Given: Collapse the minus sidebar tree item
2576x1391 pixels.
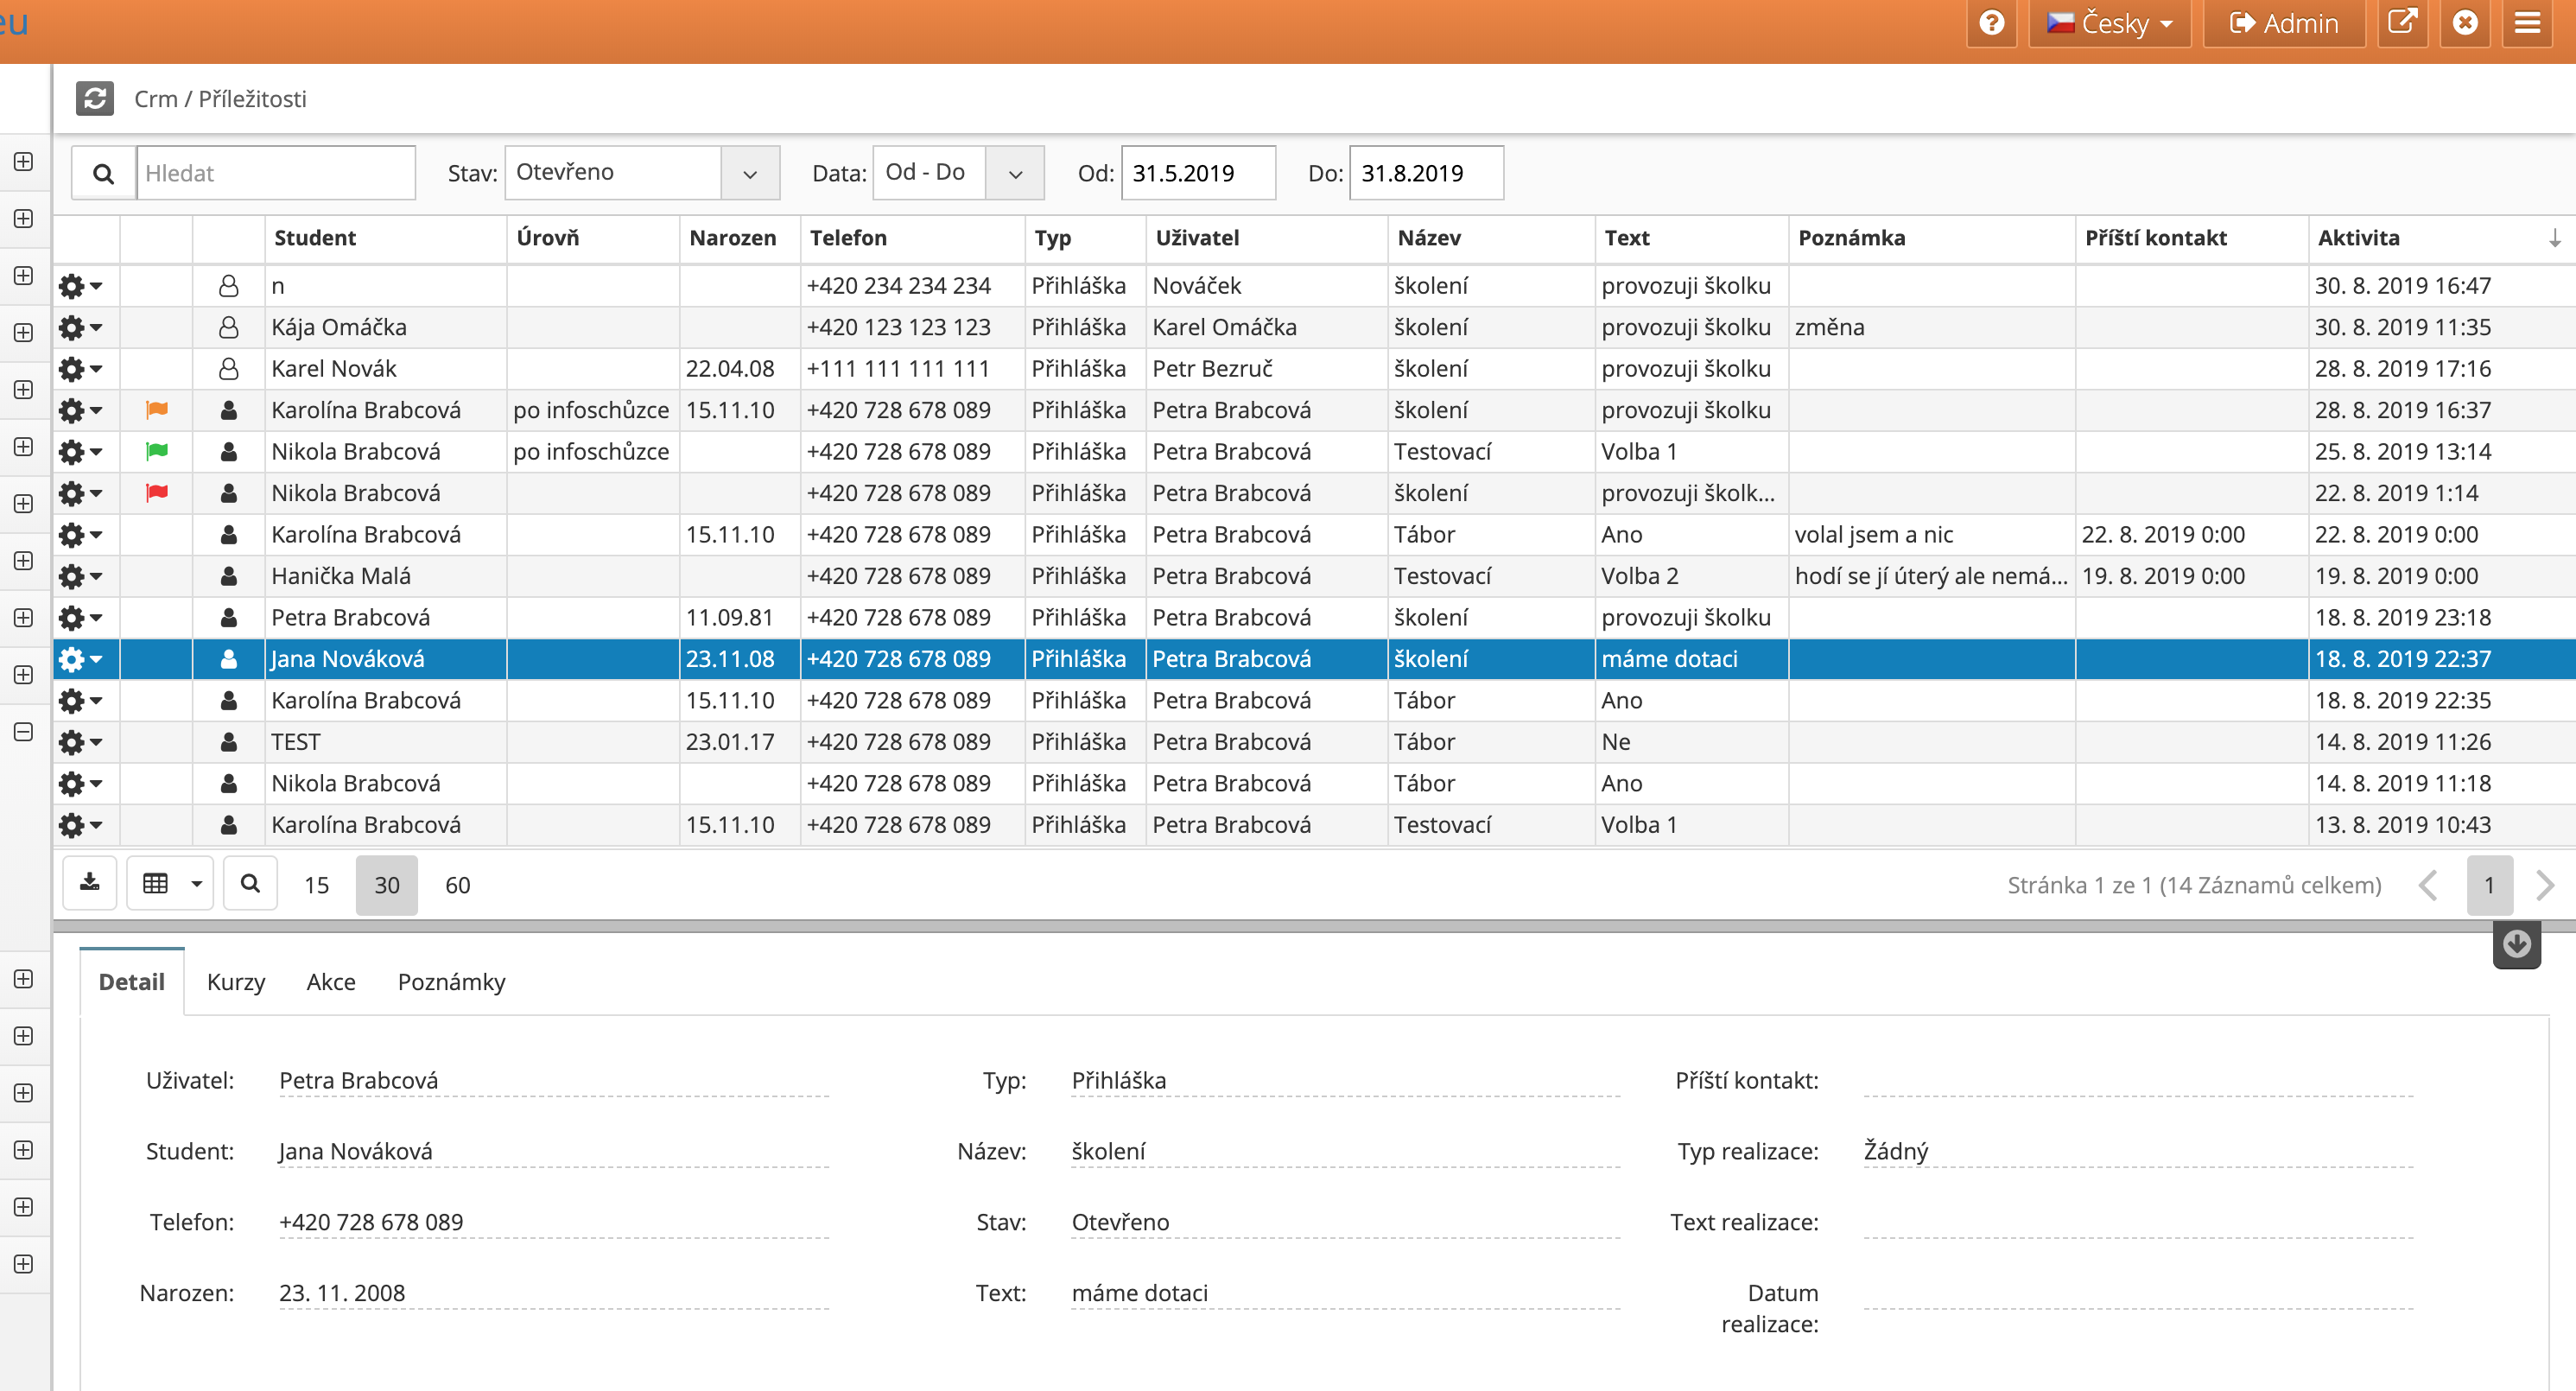Looking at the screenshot, I should 24,732.
